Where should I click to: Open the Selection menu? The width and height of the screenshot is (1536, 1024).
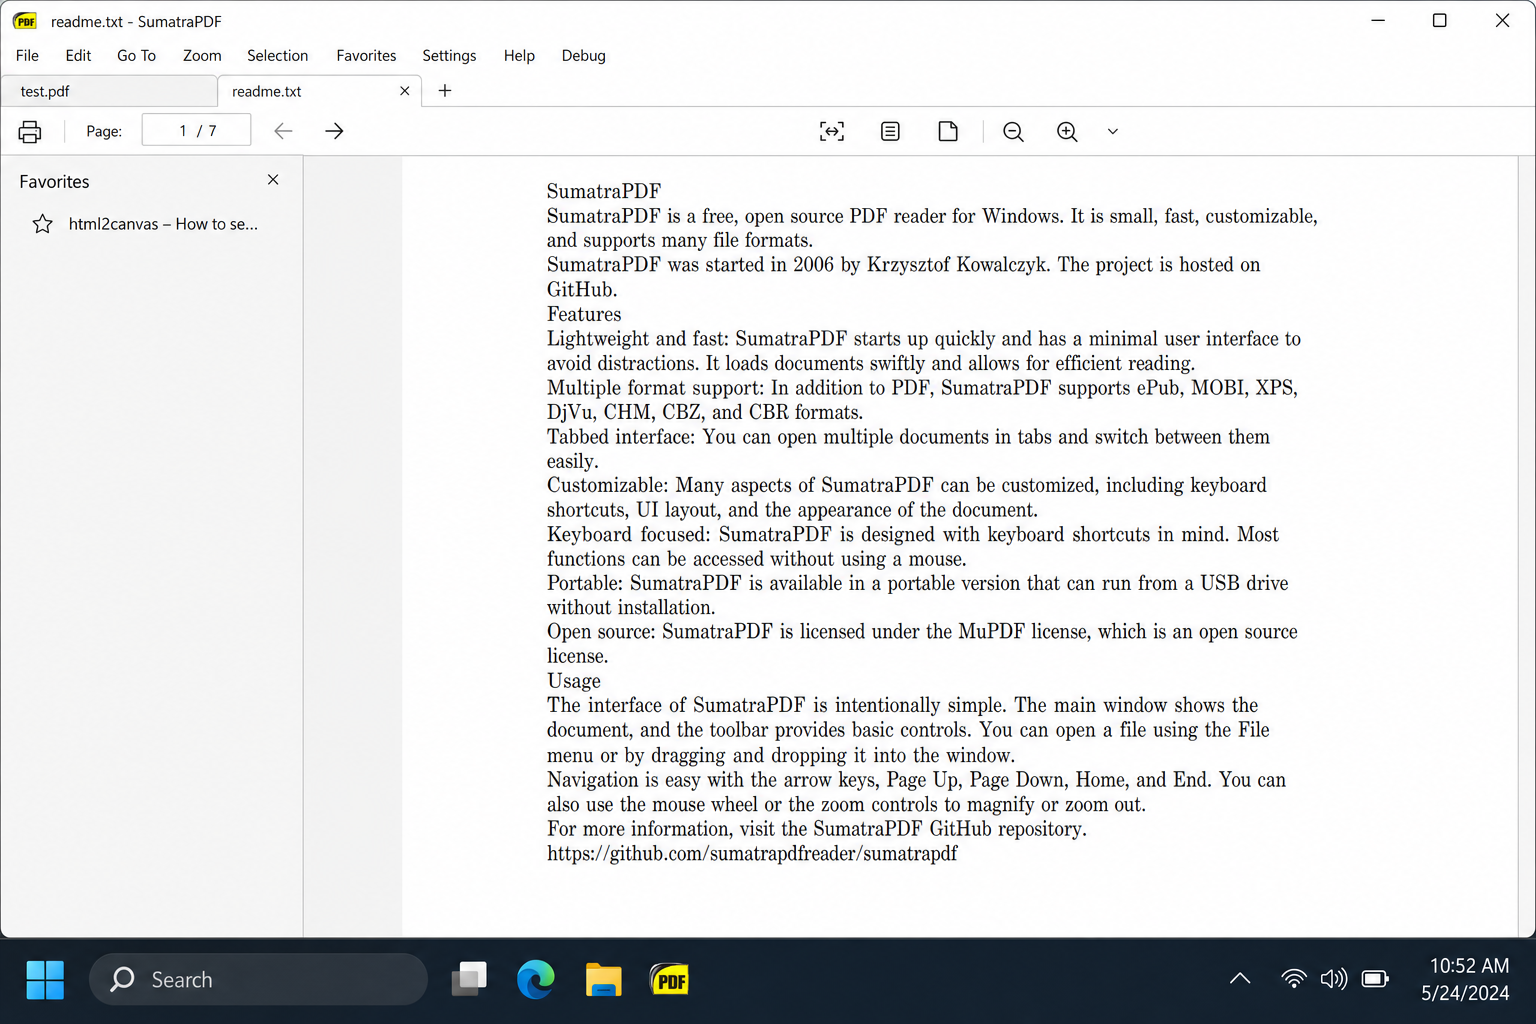click(277, 56)
